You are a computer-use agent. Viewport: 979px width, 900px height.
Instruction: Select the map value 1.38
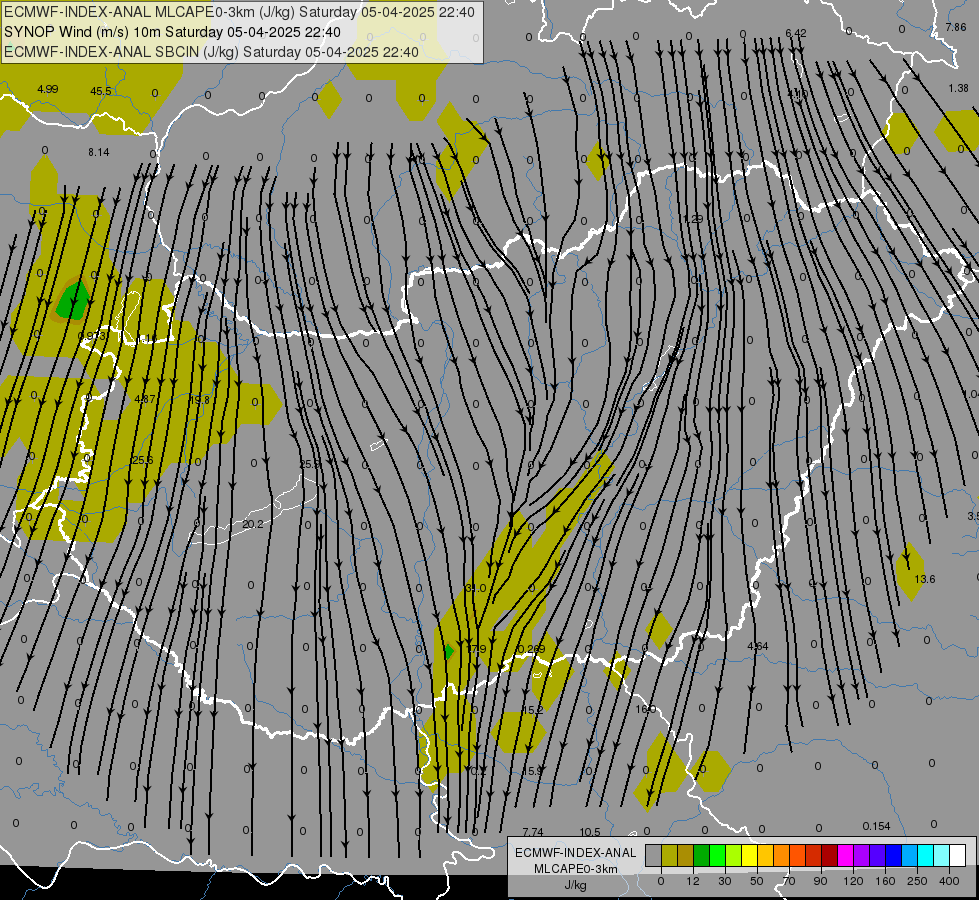[x=958, y=88]
